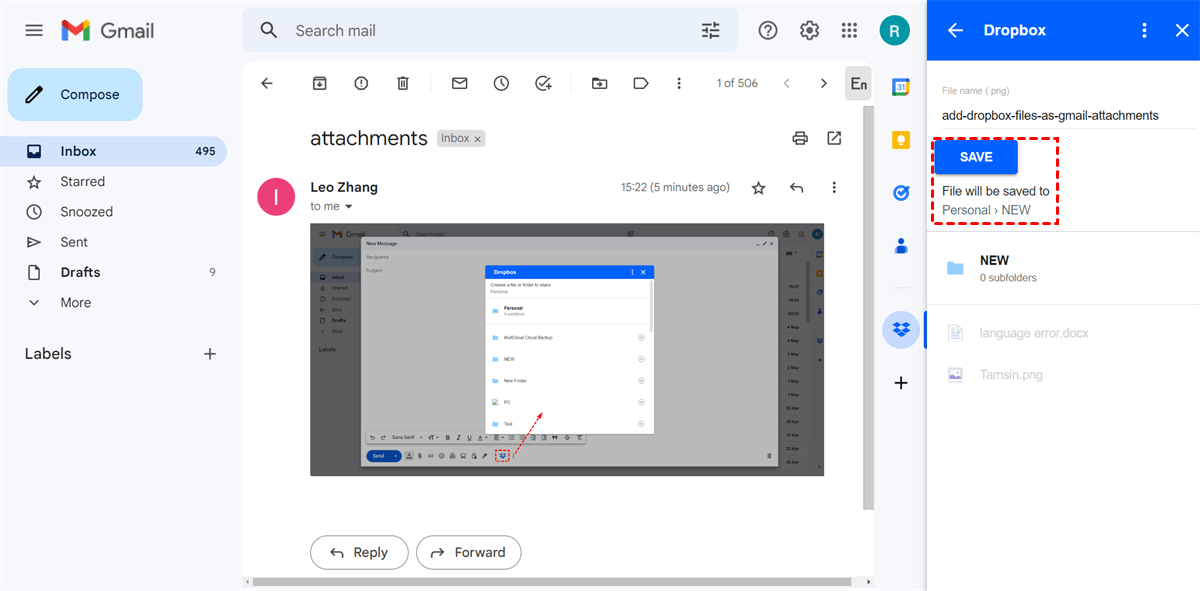Image resolution: width=1200 pixels, height=591 pixels.
Task: Reply using the arrow icon
Action: tap(796, 187)
